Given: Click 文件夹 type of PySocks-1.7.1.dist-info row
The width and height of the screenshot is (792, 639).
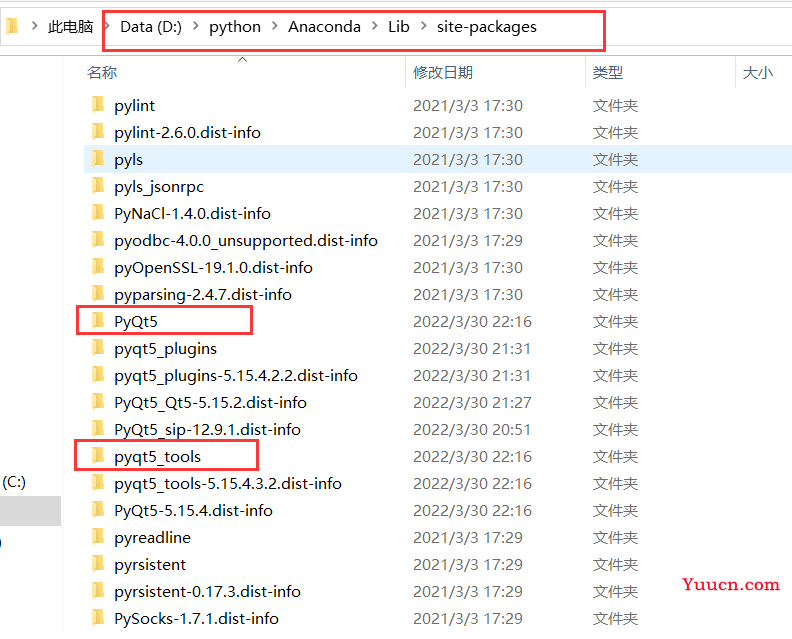Looking at the screenshot, I should click(x=615, y=618).
